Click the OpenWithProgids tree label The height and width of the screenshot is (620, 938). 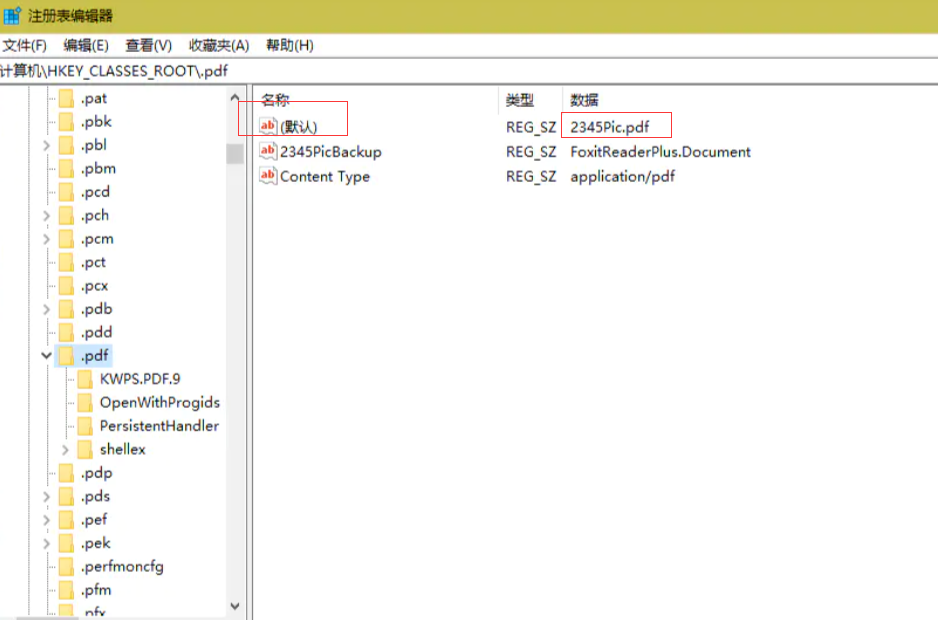(160, 402)
